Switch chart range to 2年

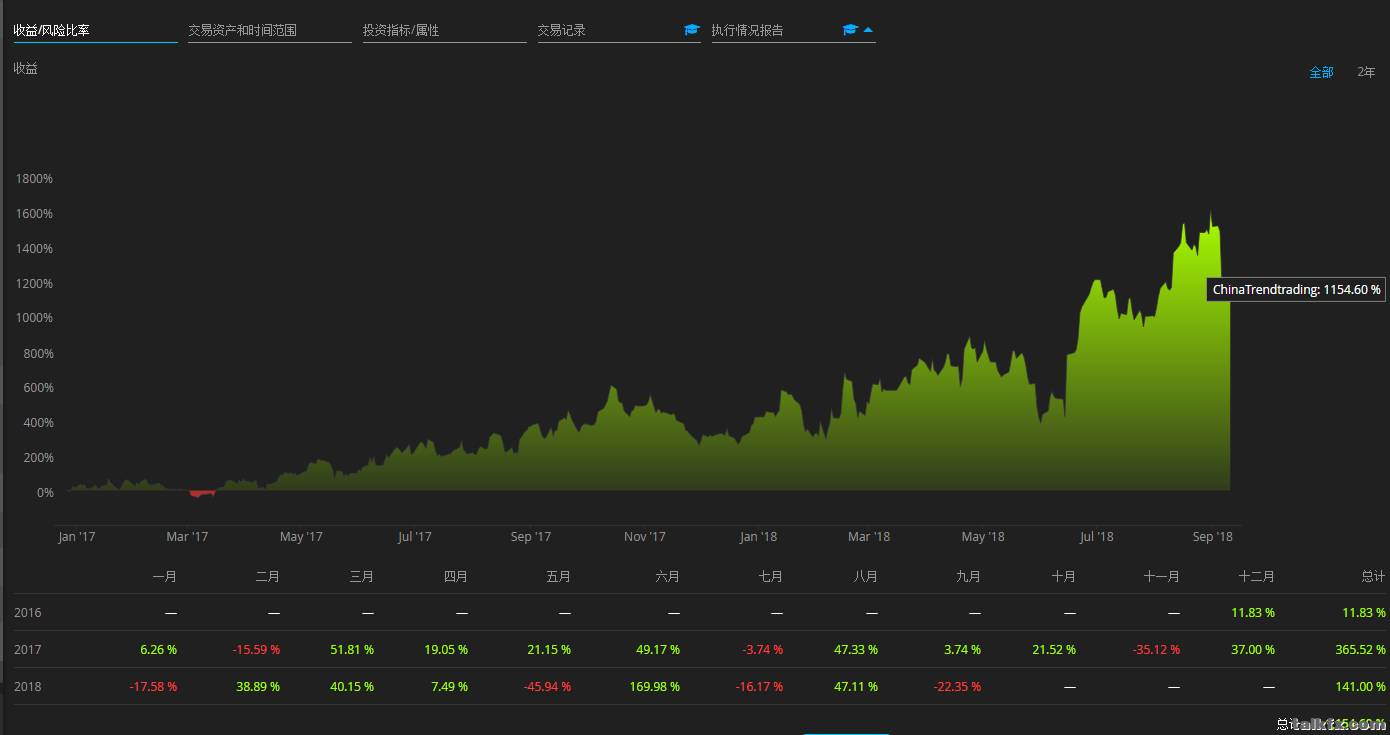click(x=1366, y=72)
